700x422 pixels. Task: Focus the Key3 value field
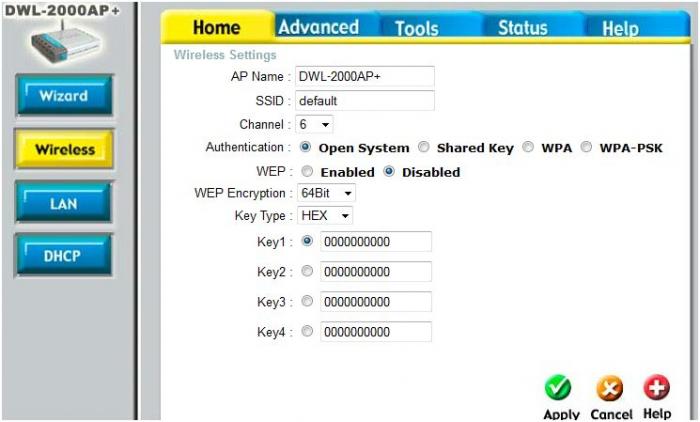[376, 302]
